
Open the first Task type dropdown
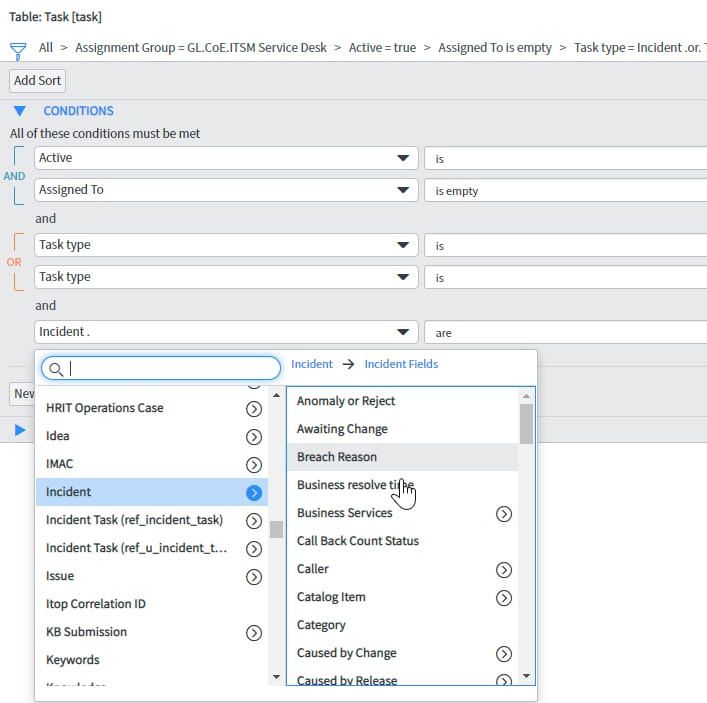[226, 245]
